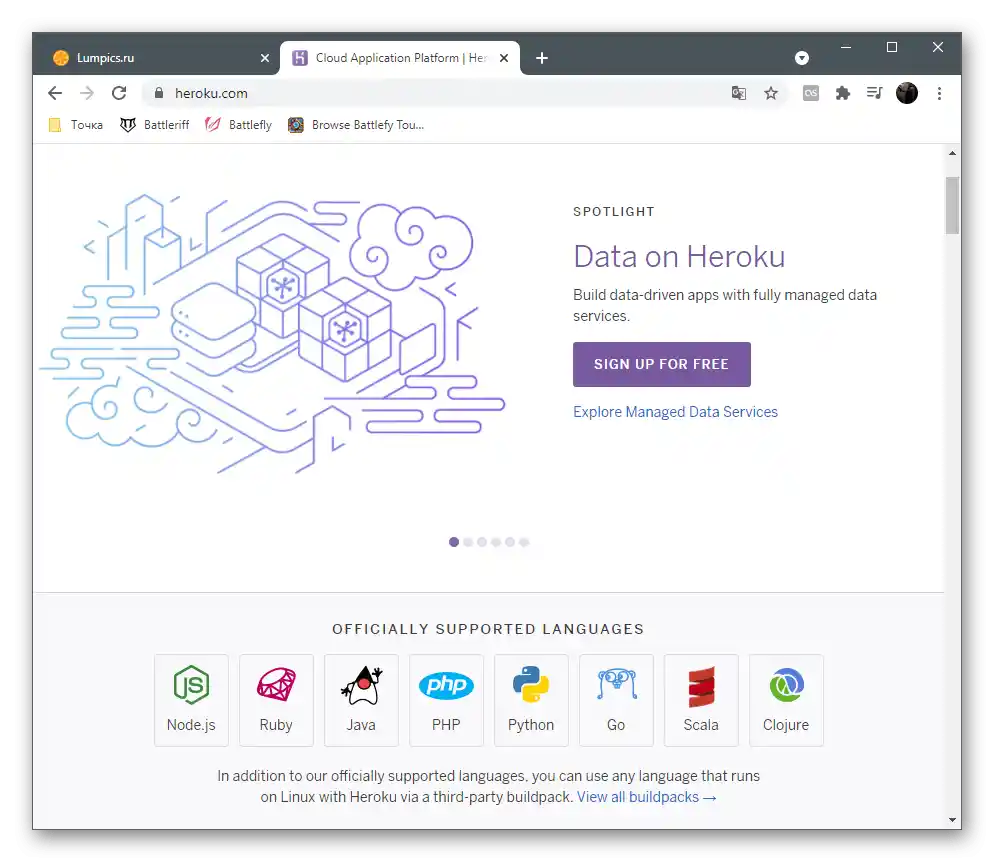Image resolution: width=994 pixels, height=862 pixels.
Task: Select the third carousel dot
Action: (482, 542)
